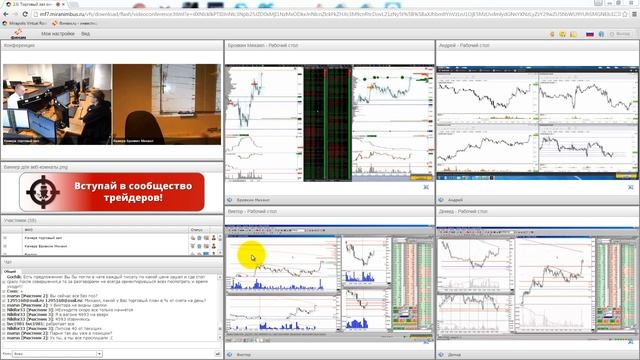
Task: Click the first status icon on 'Камера Бровкин Михаил' row
Action: (x=193, y=246)
